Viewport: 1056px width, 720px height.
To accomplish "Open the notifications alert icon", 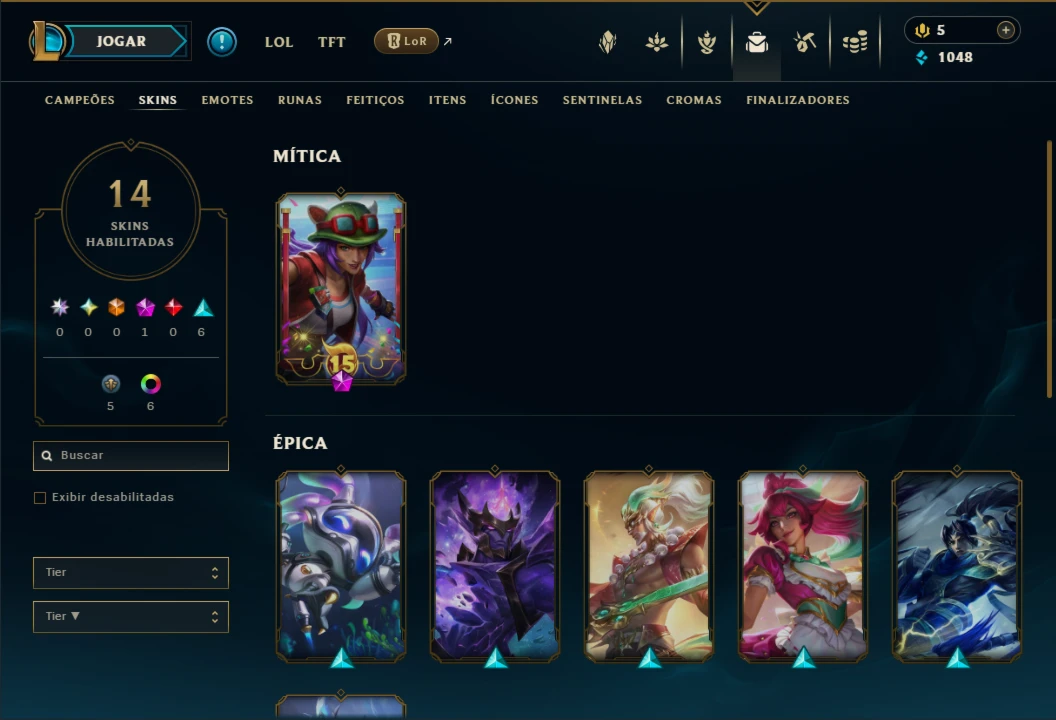I will tap(222, 42).
